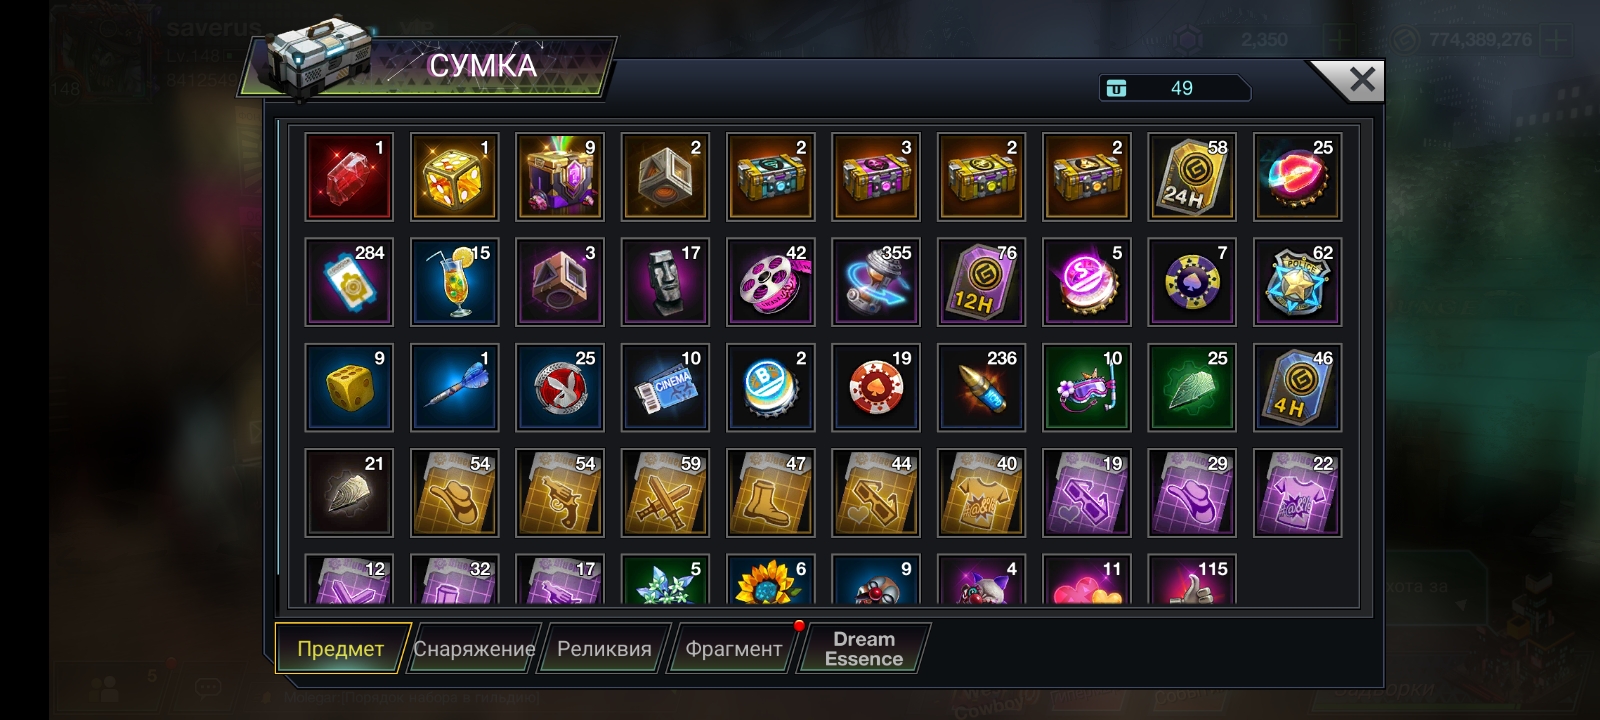Select the cocktail drink item
Screen dimensions: 1600x720
[x=454, y=282]
